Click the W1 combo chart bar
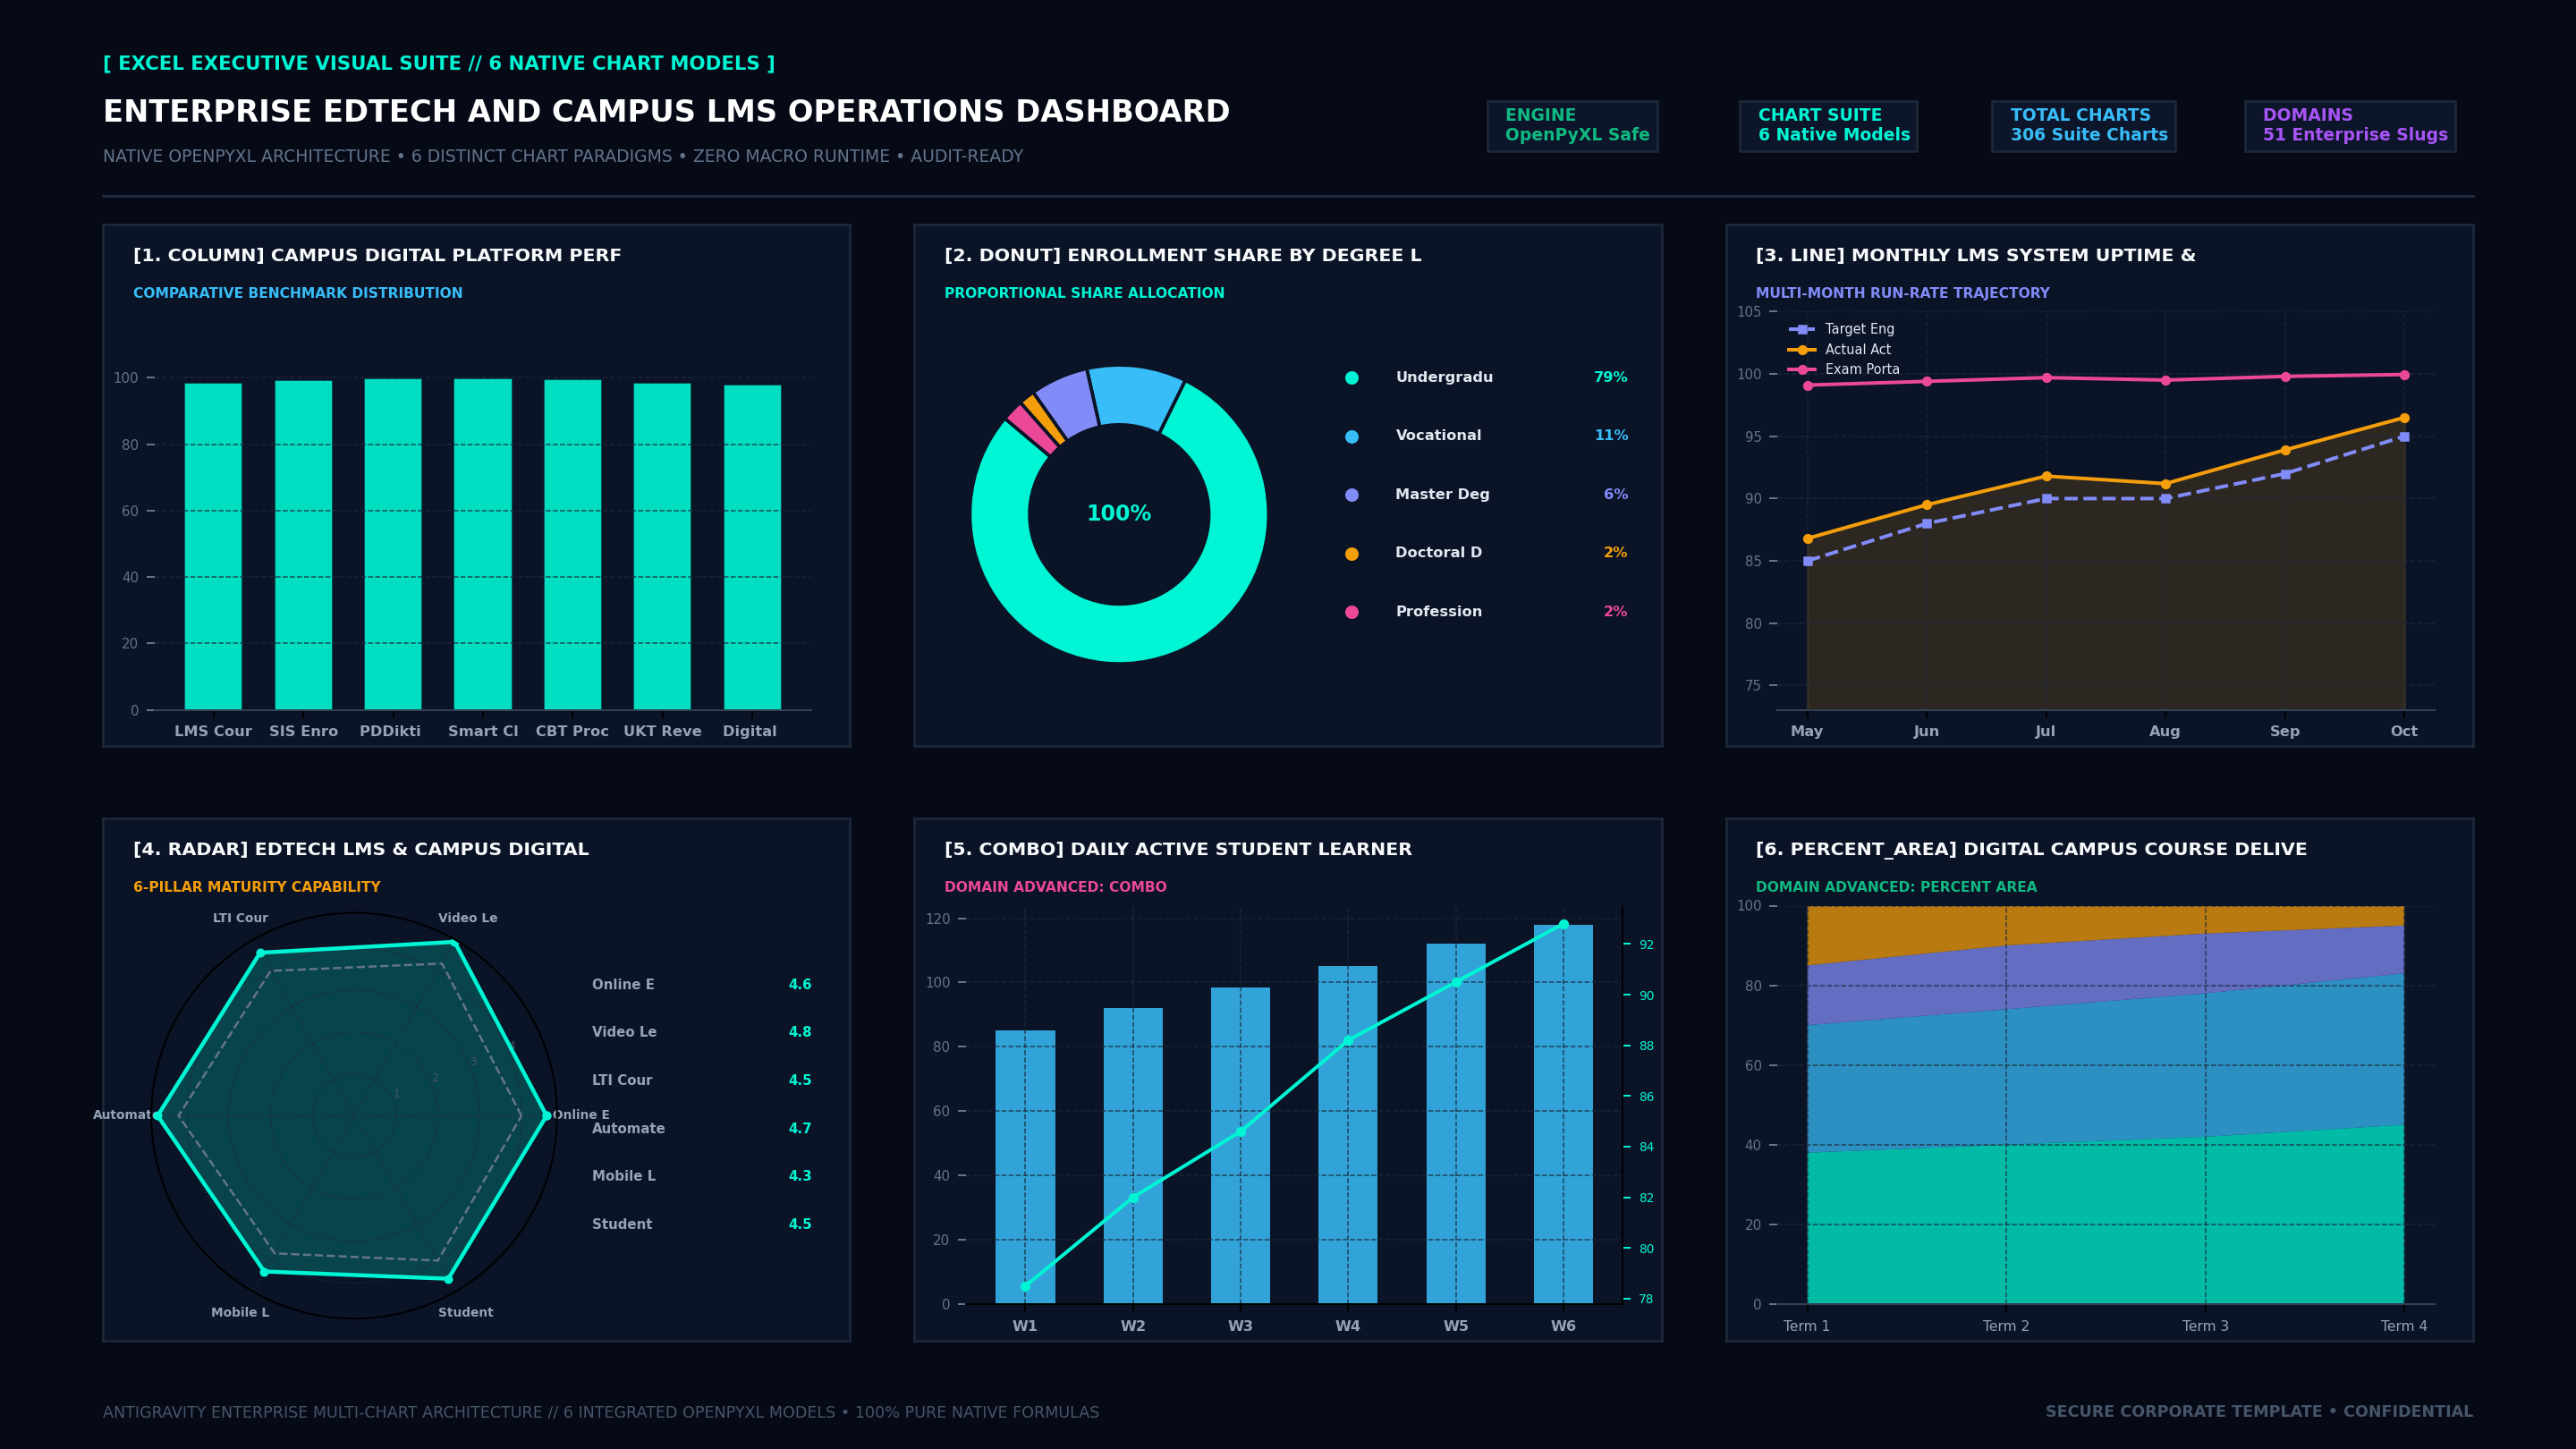 coord(1025,1167)
